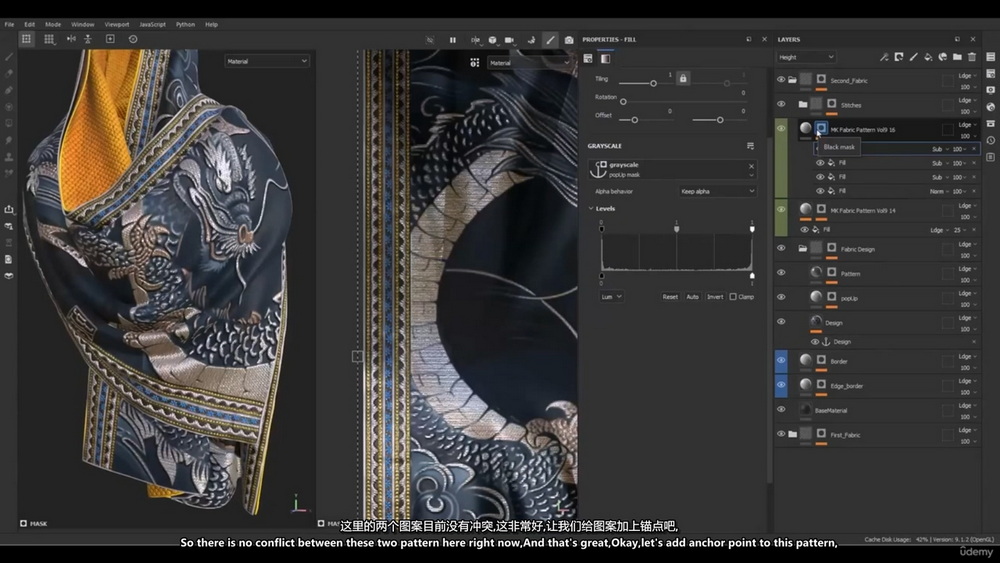The height and width of the screenshot is (563, 1000).
Task: Add a fill layer with bucket icon
Action: 928,57
